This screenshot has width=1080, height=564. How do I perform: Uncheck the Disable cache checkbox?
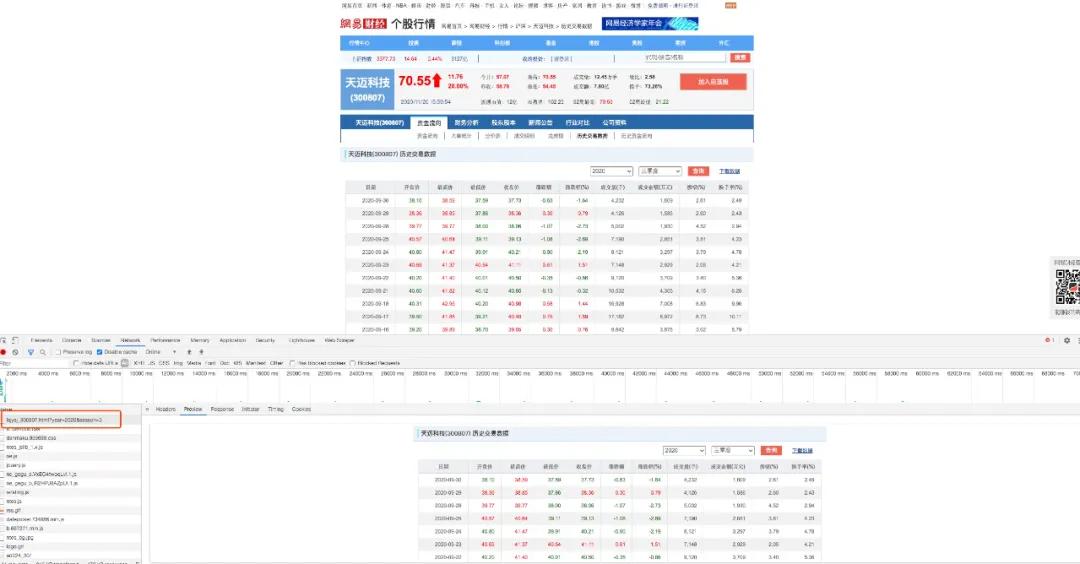click(x=99, y=352)
